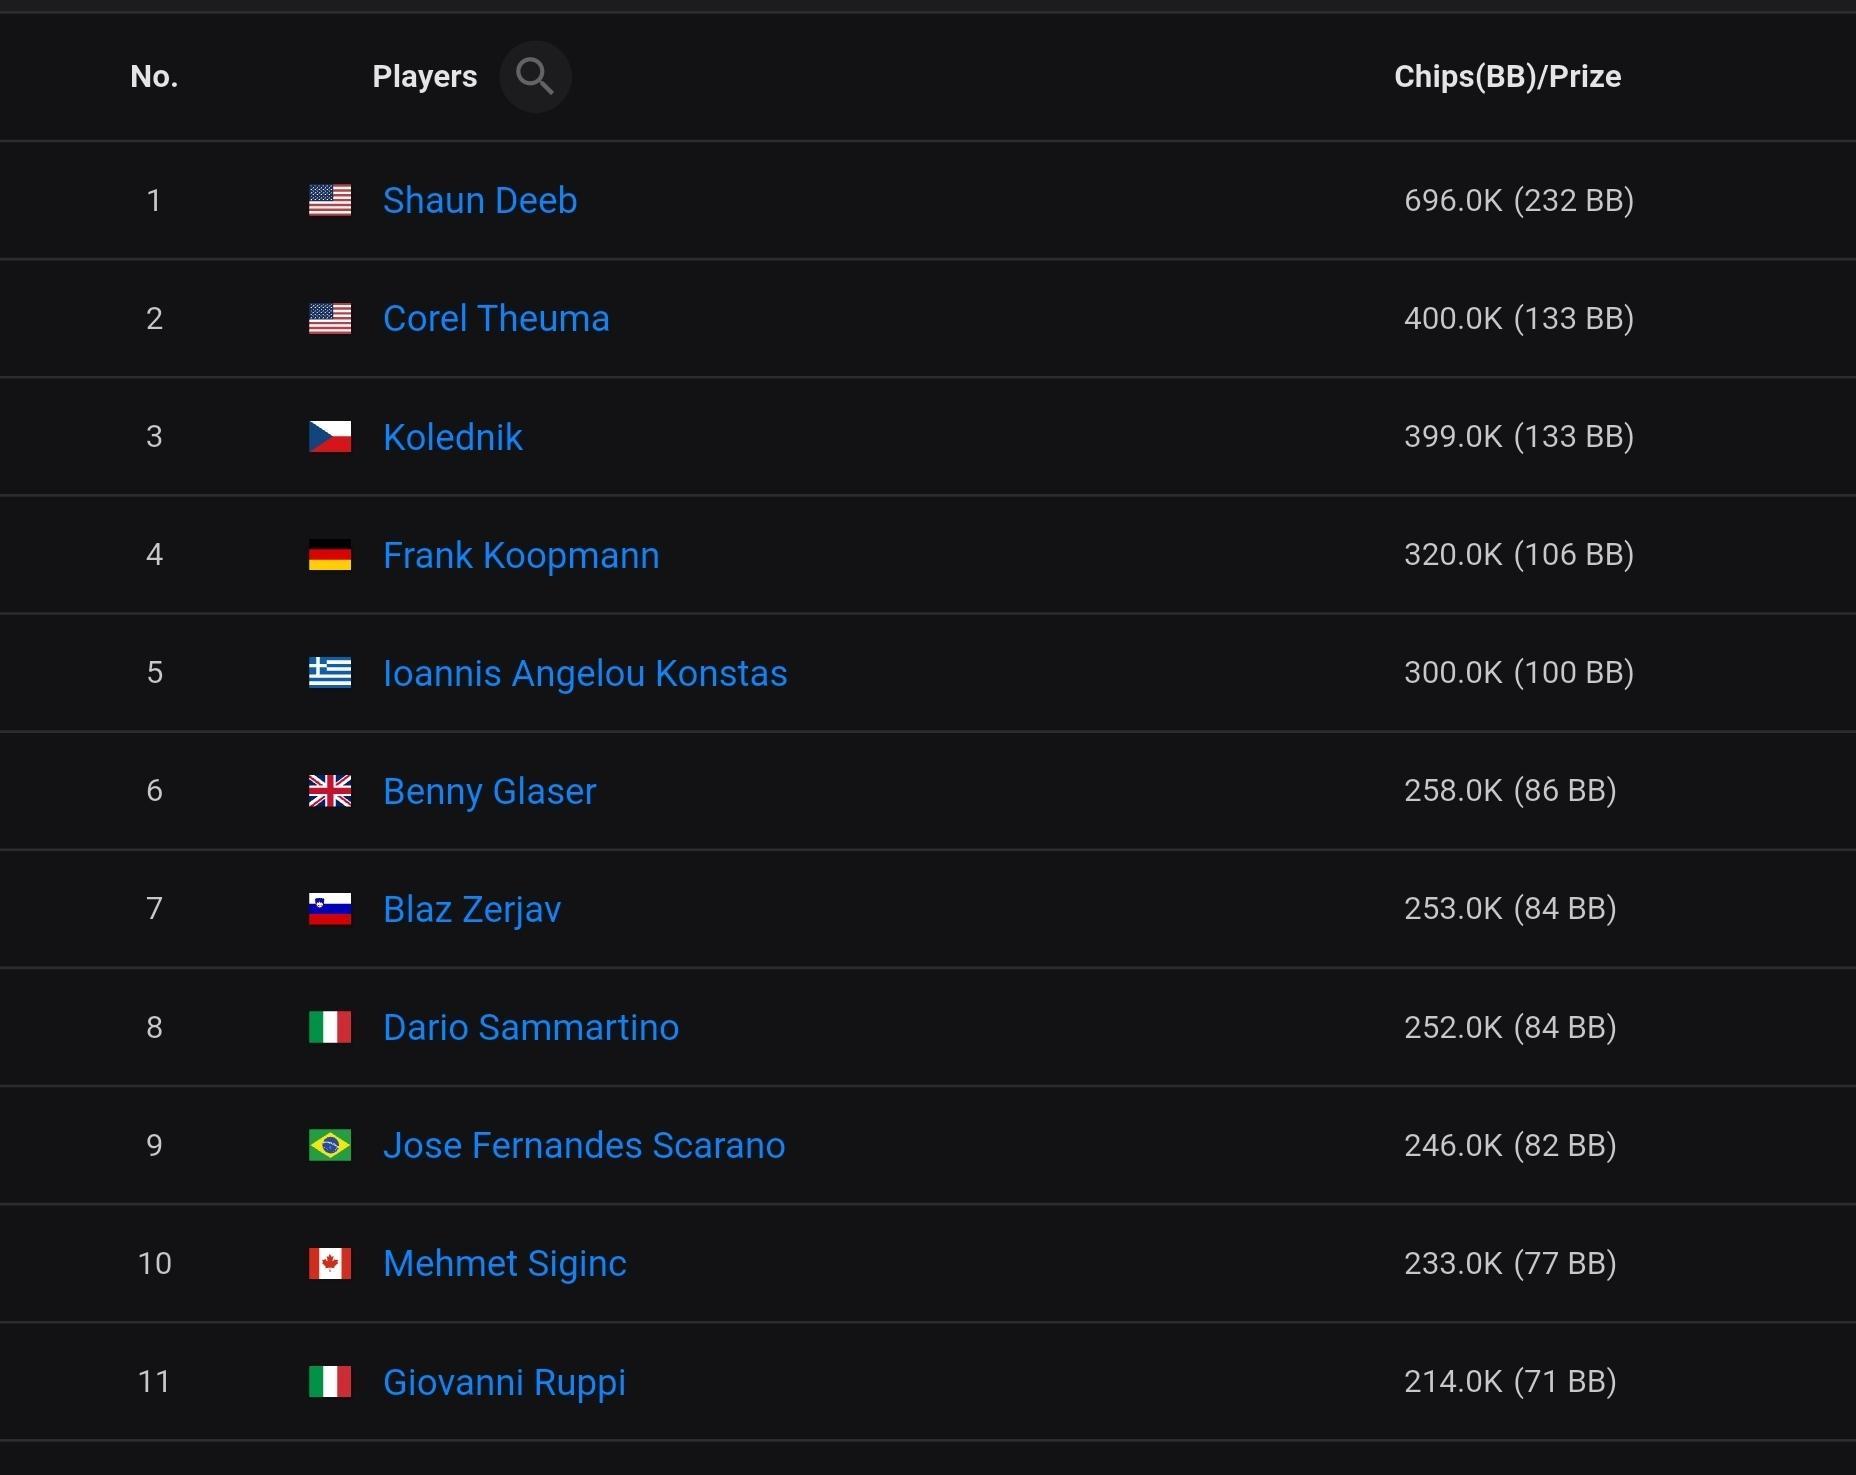Click the player search magnifier icon
1856x1475 pixels.
click(x=535, y=76)
